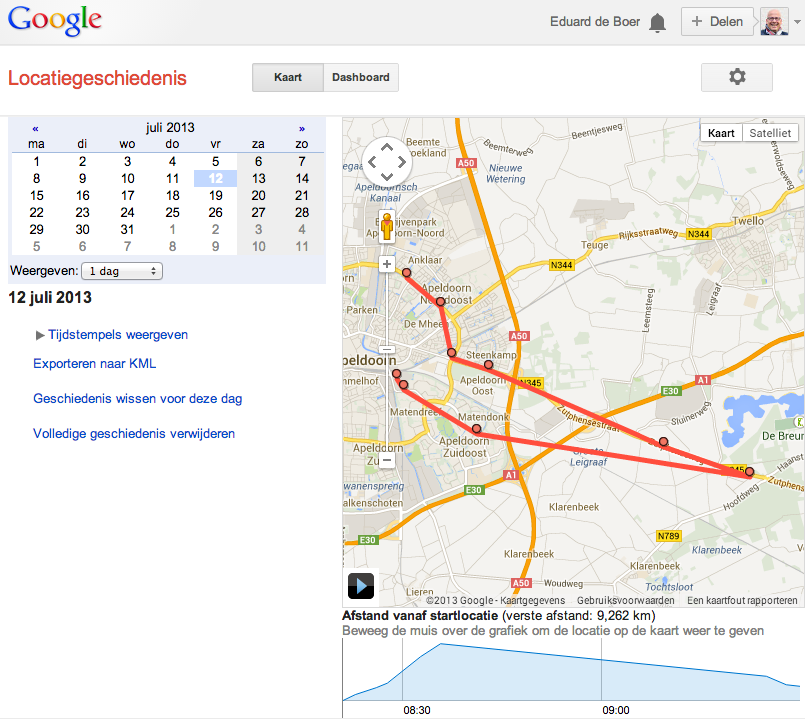Click the Exporteren naar KML link
The height and width of the screenshot is (720, 807).
(x=94, y=363)
